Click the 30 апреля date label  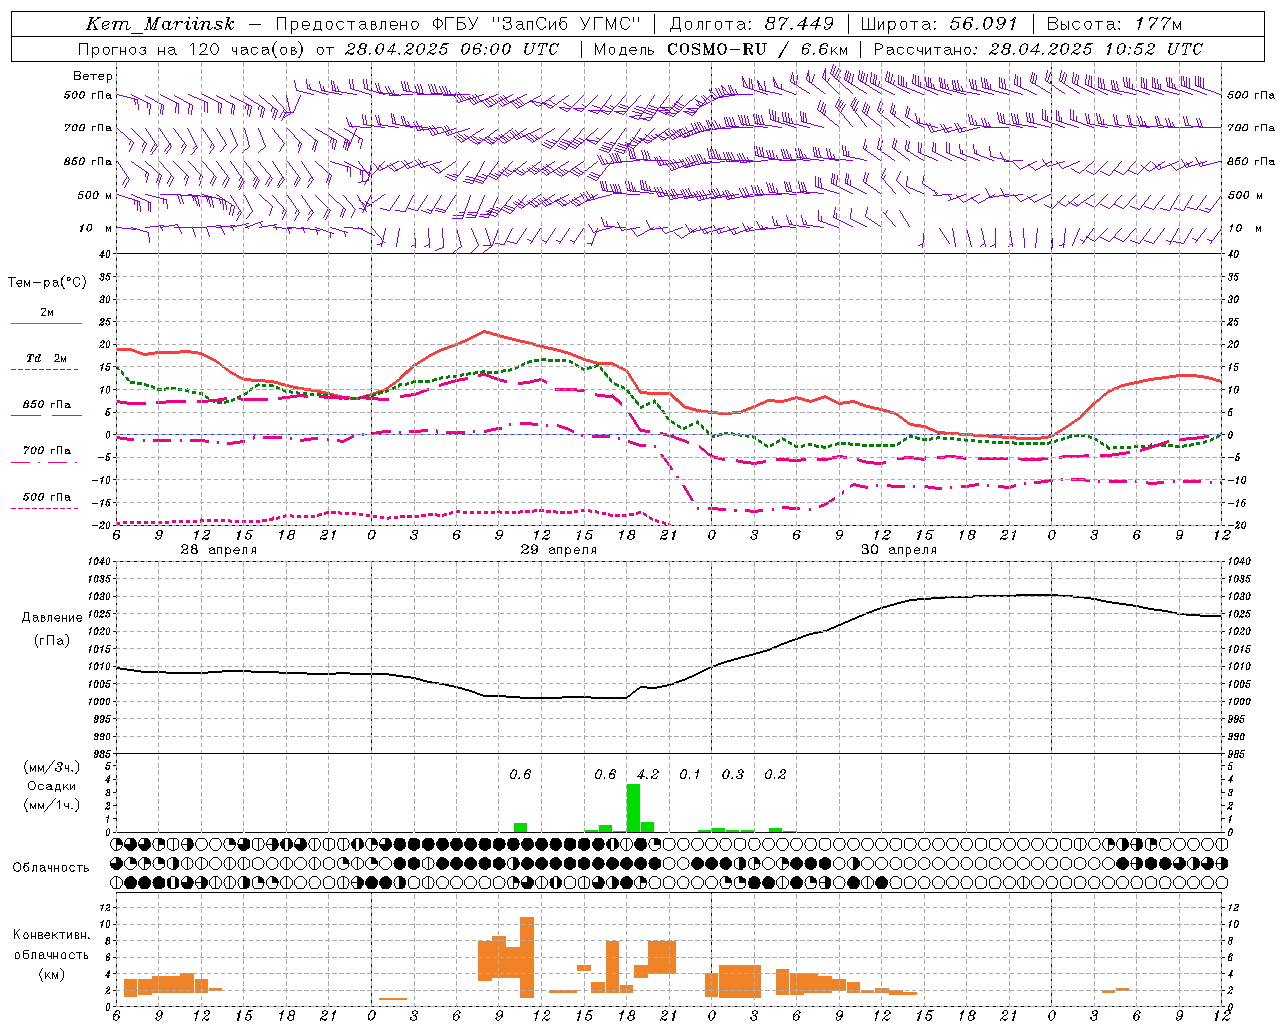[899, 550]
